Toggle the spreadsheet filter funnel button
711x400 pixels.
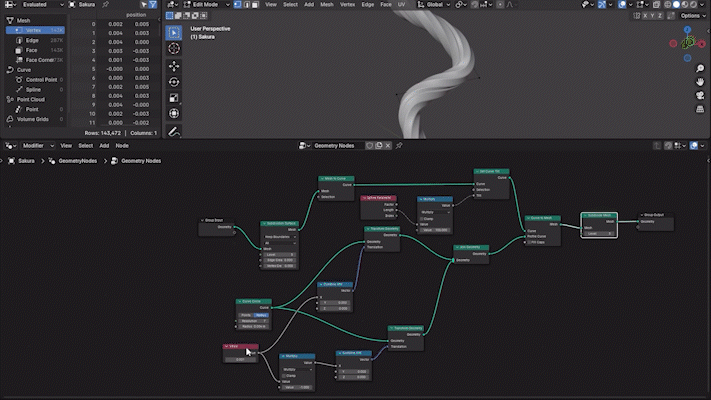point(153,5)
